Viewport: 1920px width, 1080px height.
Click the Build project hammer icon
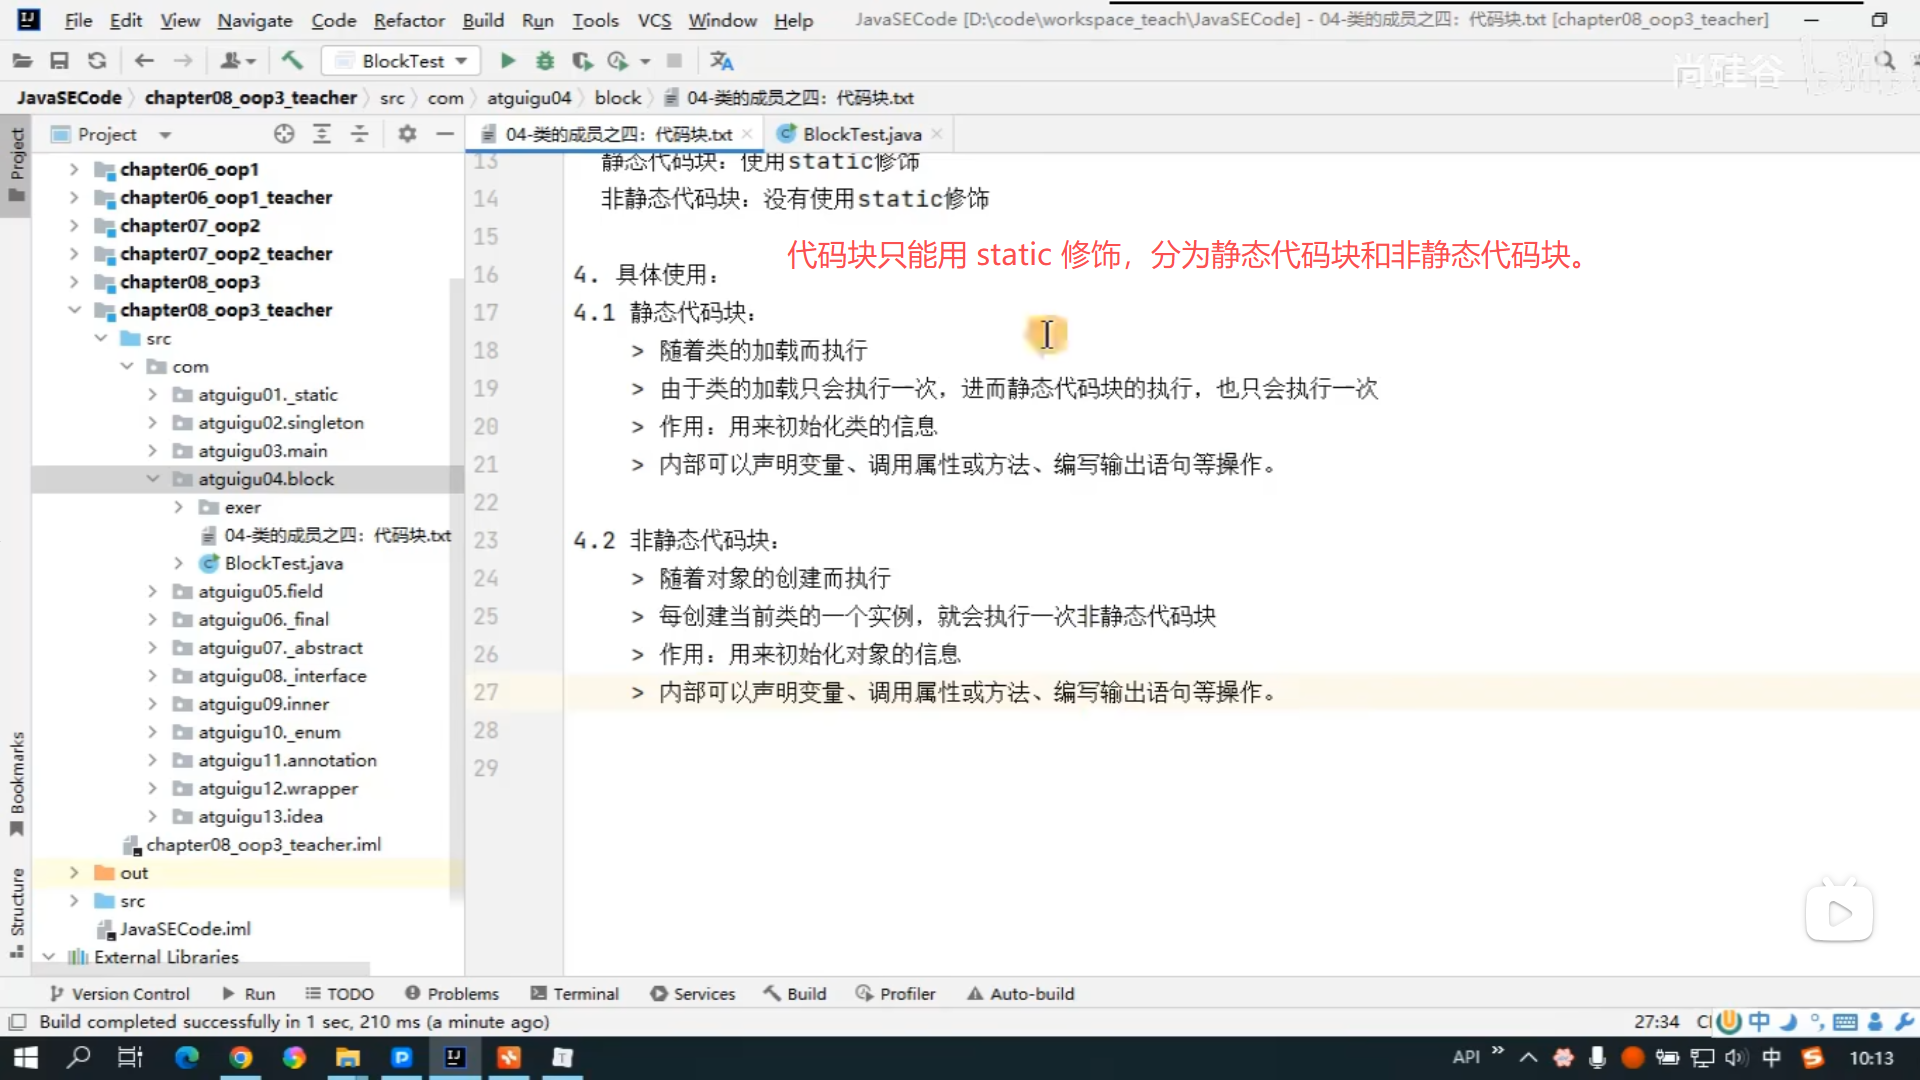pos(292,61)
